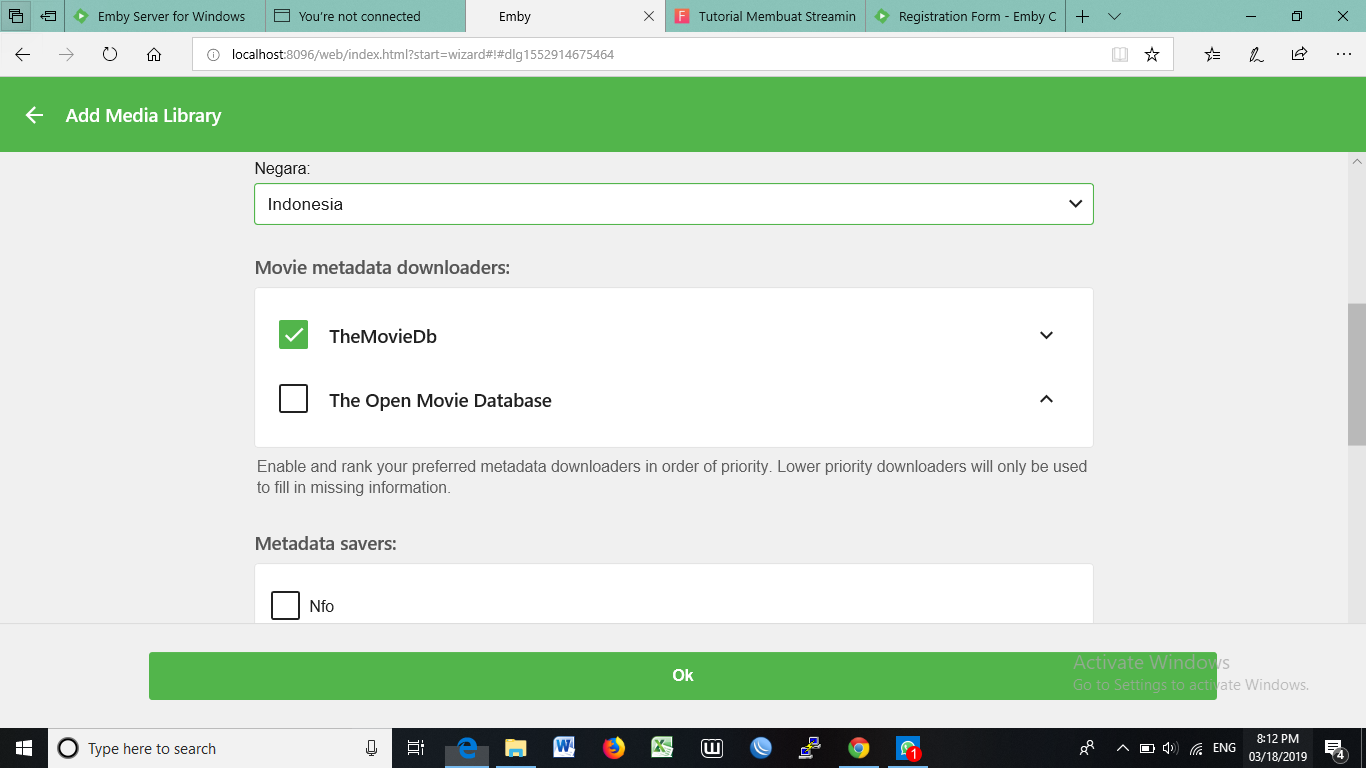Open the Favorites hub icon
1366x768 pixels.
click(1212, 55)
